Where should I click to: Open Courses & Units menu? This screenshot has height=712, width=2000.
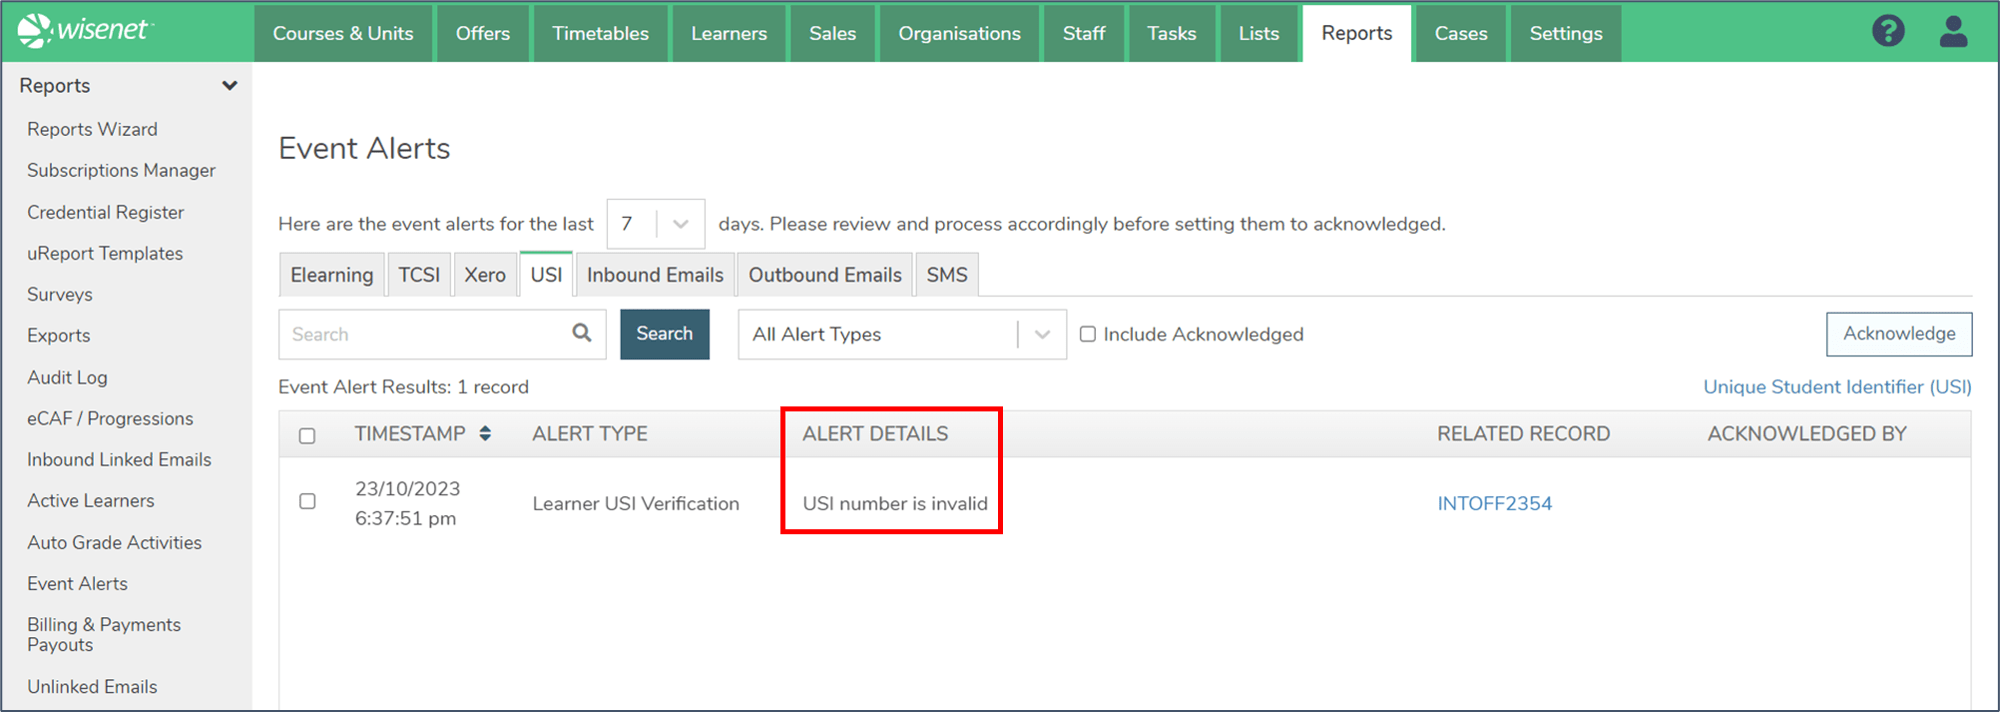[343, 33]
